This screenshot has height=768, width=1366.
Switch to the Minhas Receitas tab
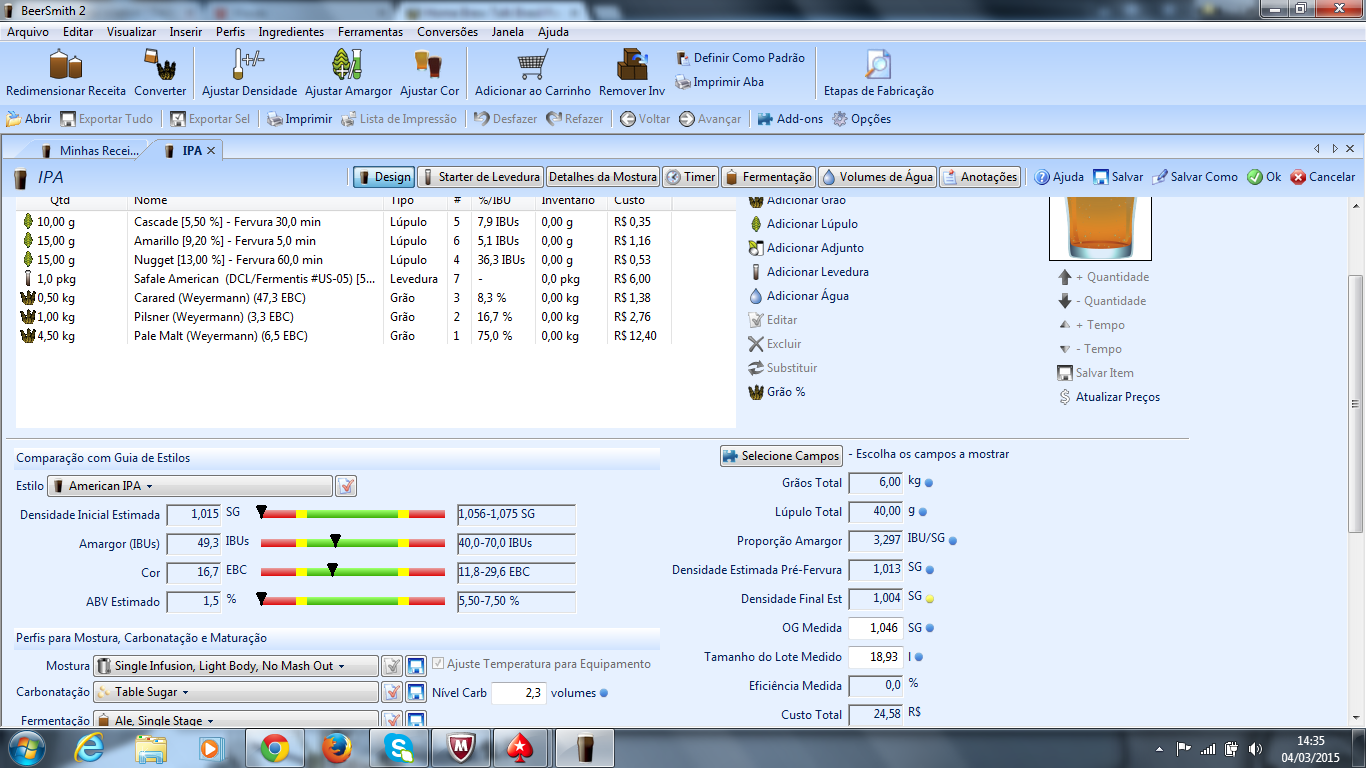click(90, 151)
